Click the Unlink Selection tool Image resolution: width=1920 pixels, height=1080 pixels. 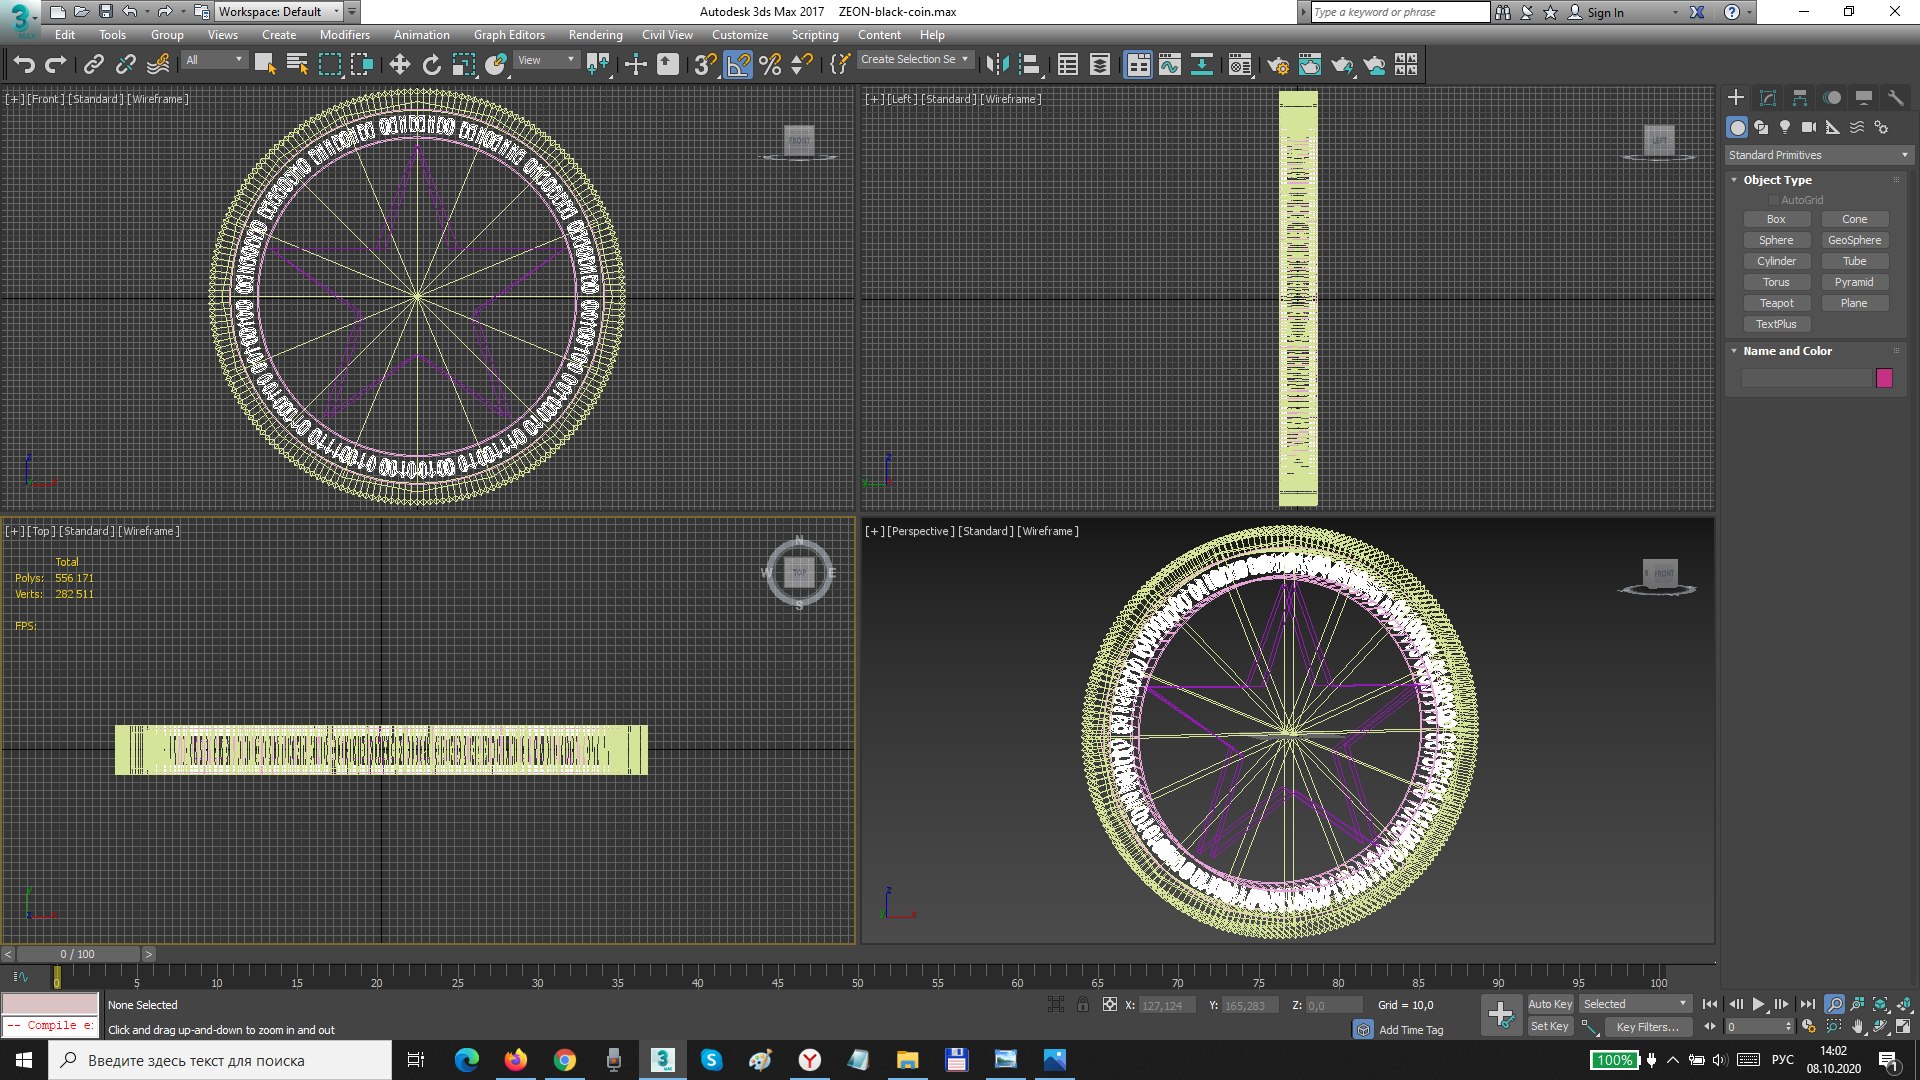click(x=126, y=65)
